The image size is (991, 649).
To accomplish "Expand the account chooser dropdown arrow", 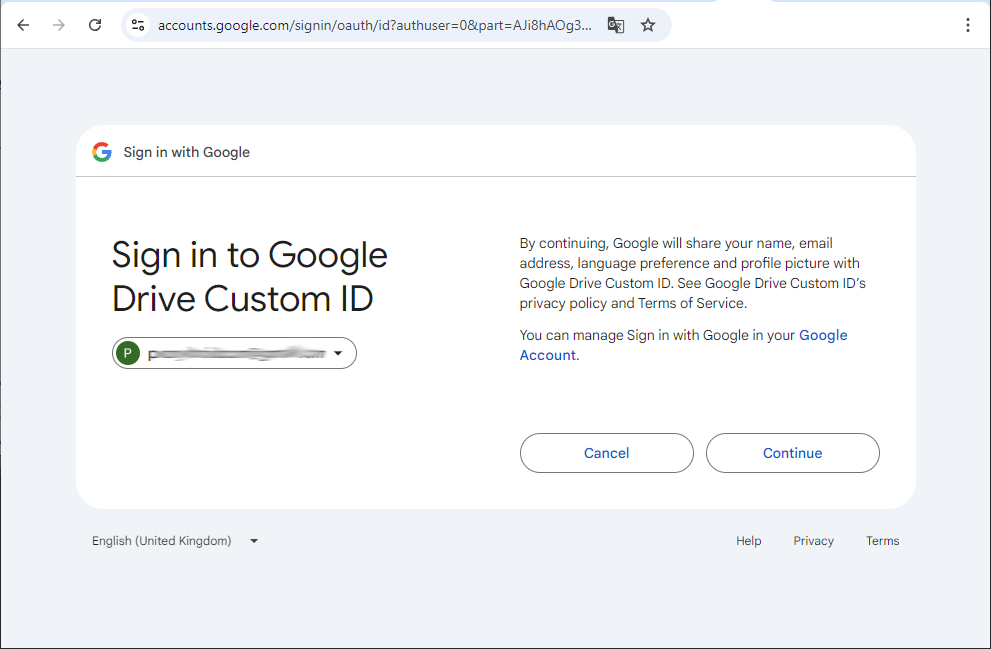I will (338, 353).
